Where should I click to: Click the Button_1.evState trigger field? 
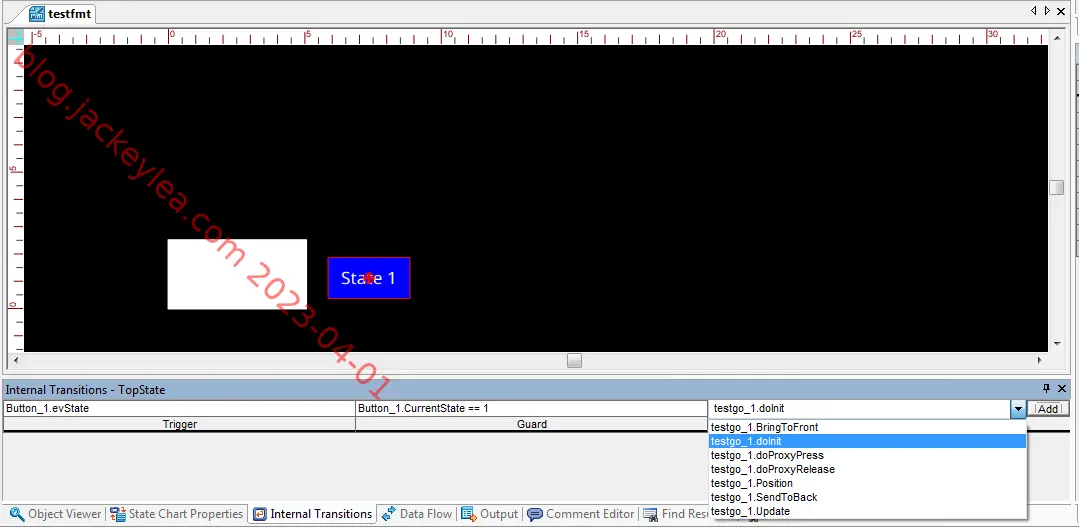pyautogui.click(x=179, y=408)
